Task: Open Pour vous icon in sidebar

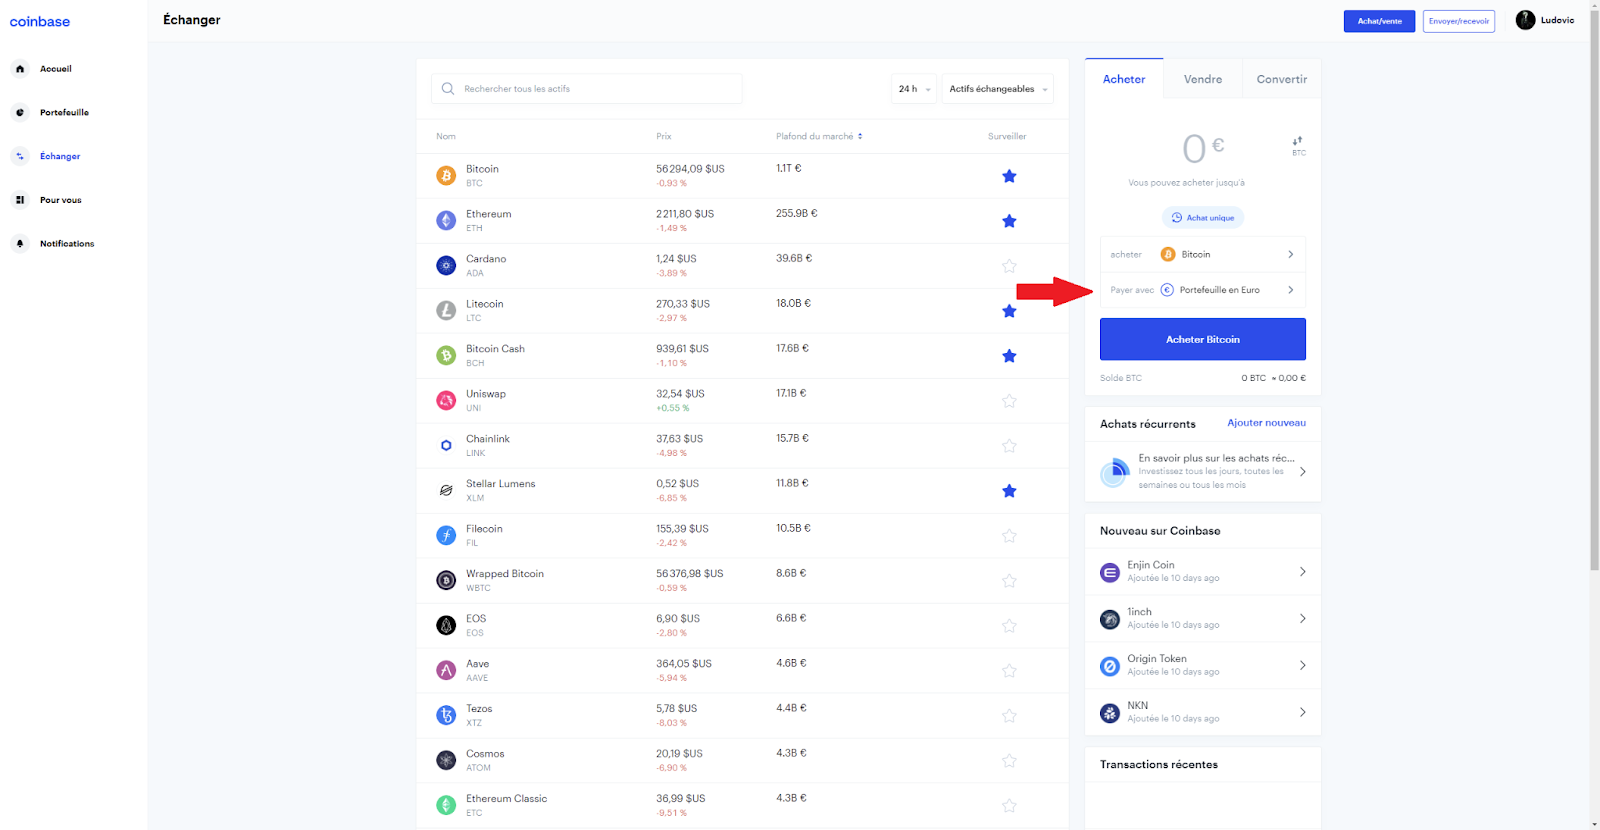Action: (x=20, y=200)
